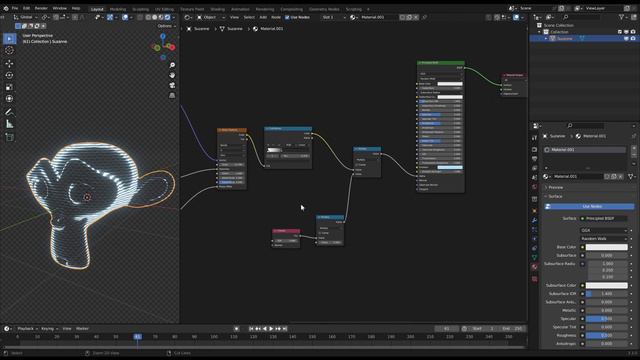Select rendered viewport shading mode icon
Viewport: 640px width, 360px height.
click(167, 18)
